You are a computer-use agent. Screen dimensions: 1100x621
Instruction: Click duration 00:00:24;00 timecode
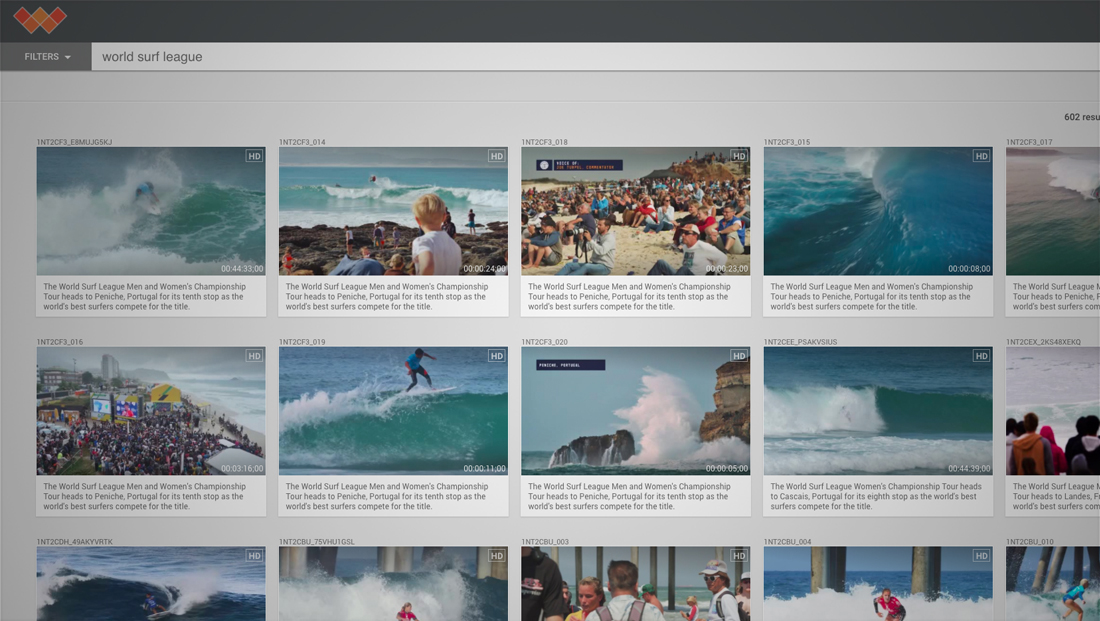point(484,269)
